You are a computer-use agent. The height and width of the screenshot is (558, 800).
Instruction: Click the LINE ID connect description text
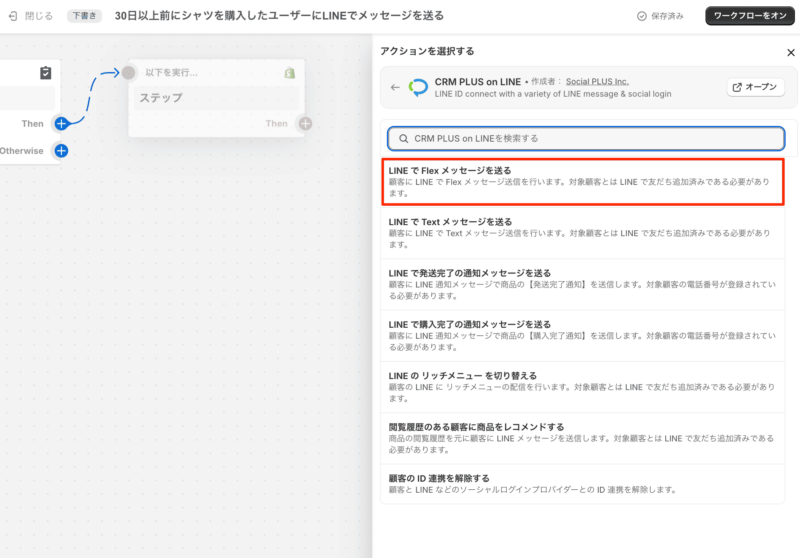click(553, 94)
